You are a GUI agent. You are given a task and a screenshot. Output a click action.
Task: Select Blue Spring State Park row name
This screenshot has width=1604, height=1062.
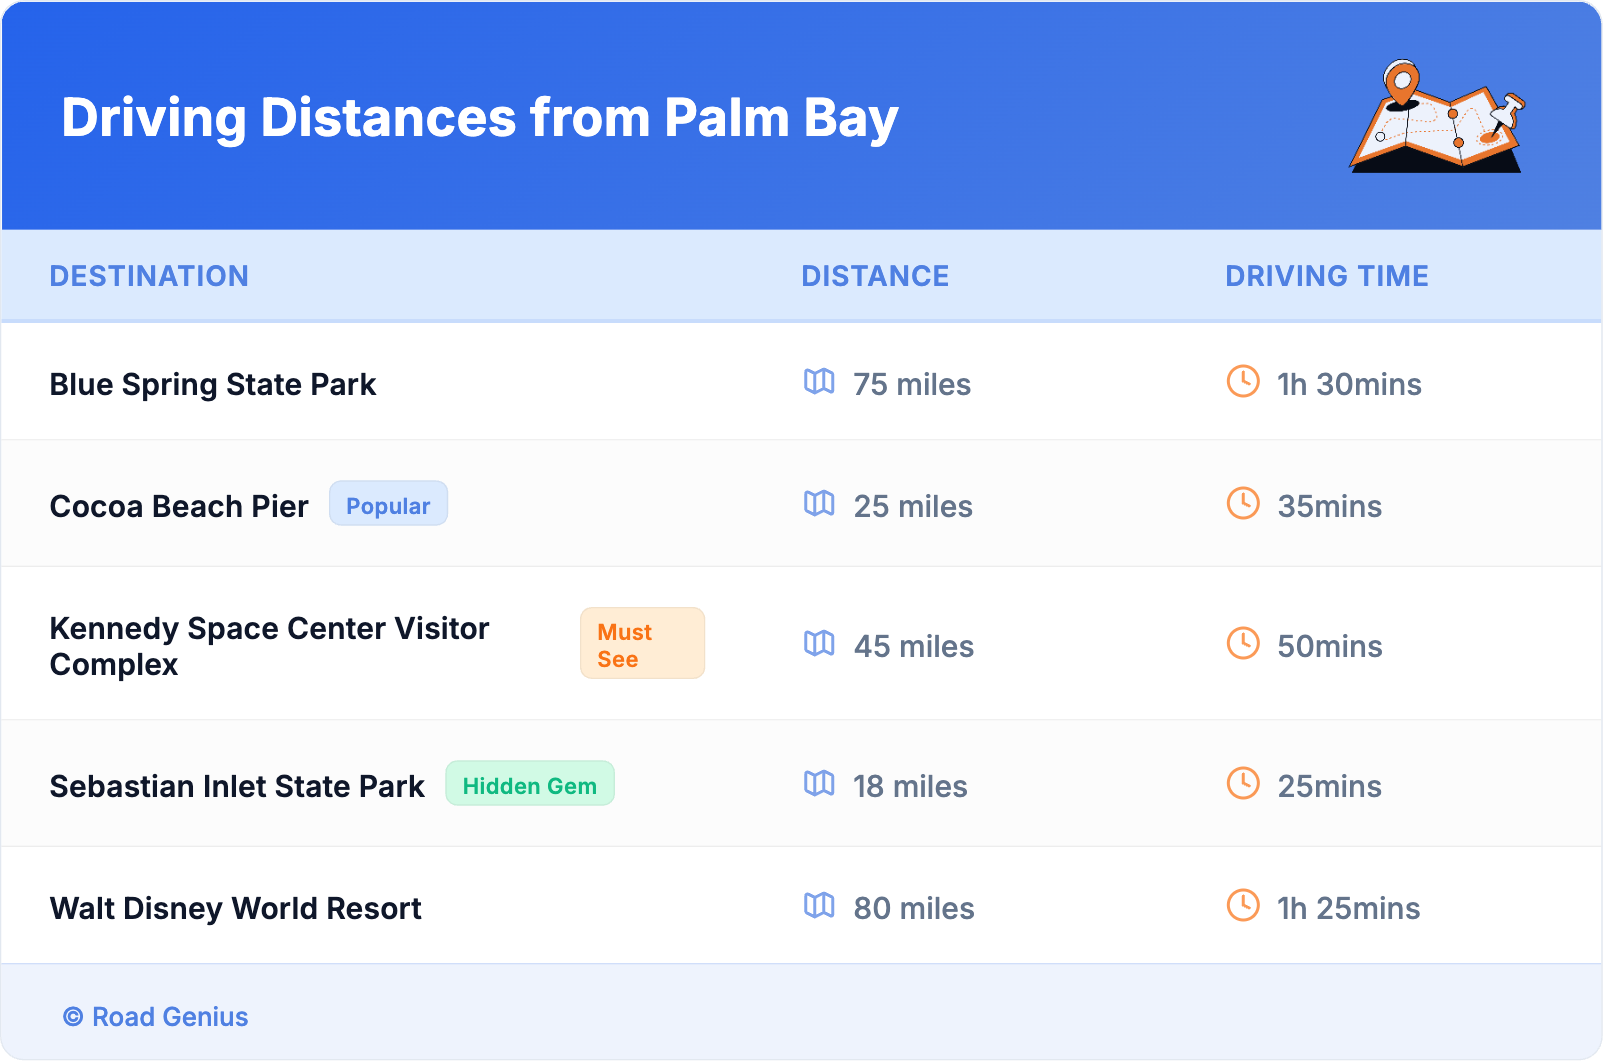(x=213, y=385)
